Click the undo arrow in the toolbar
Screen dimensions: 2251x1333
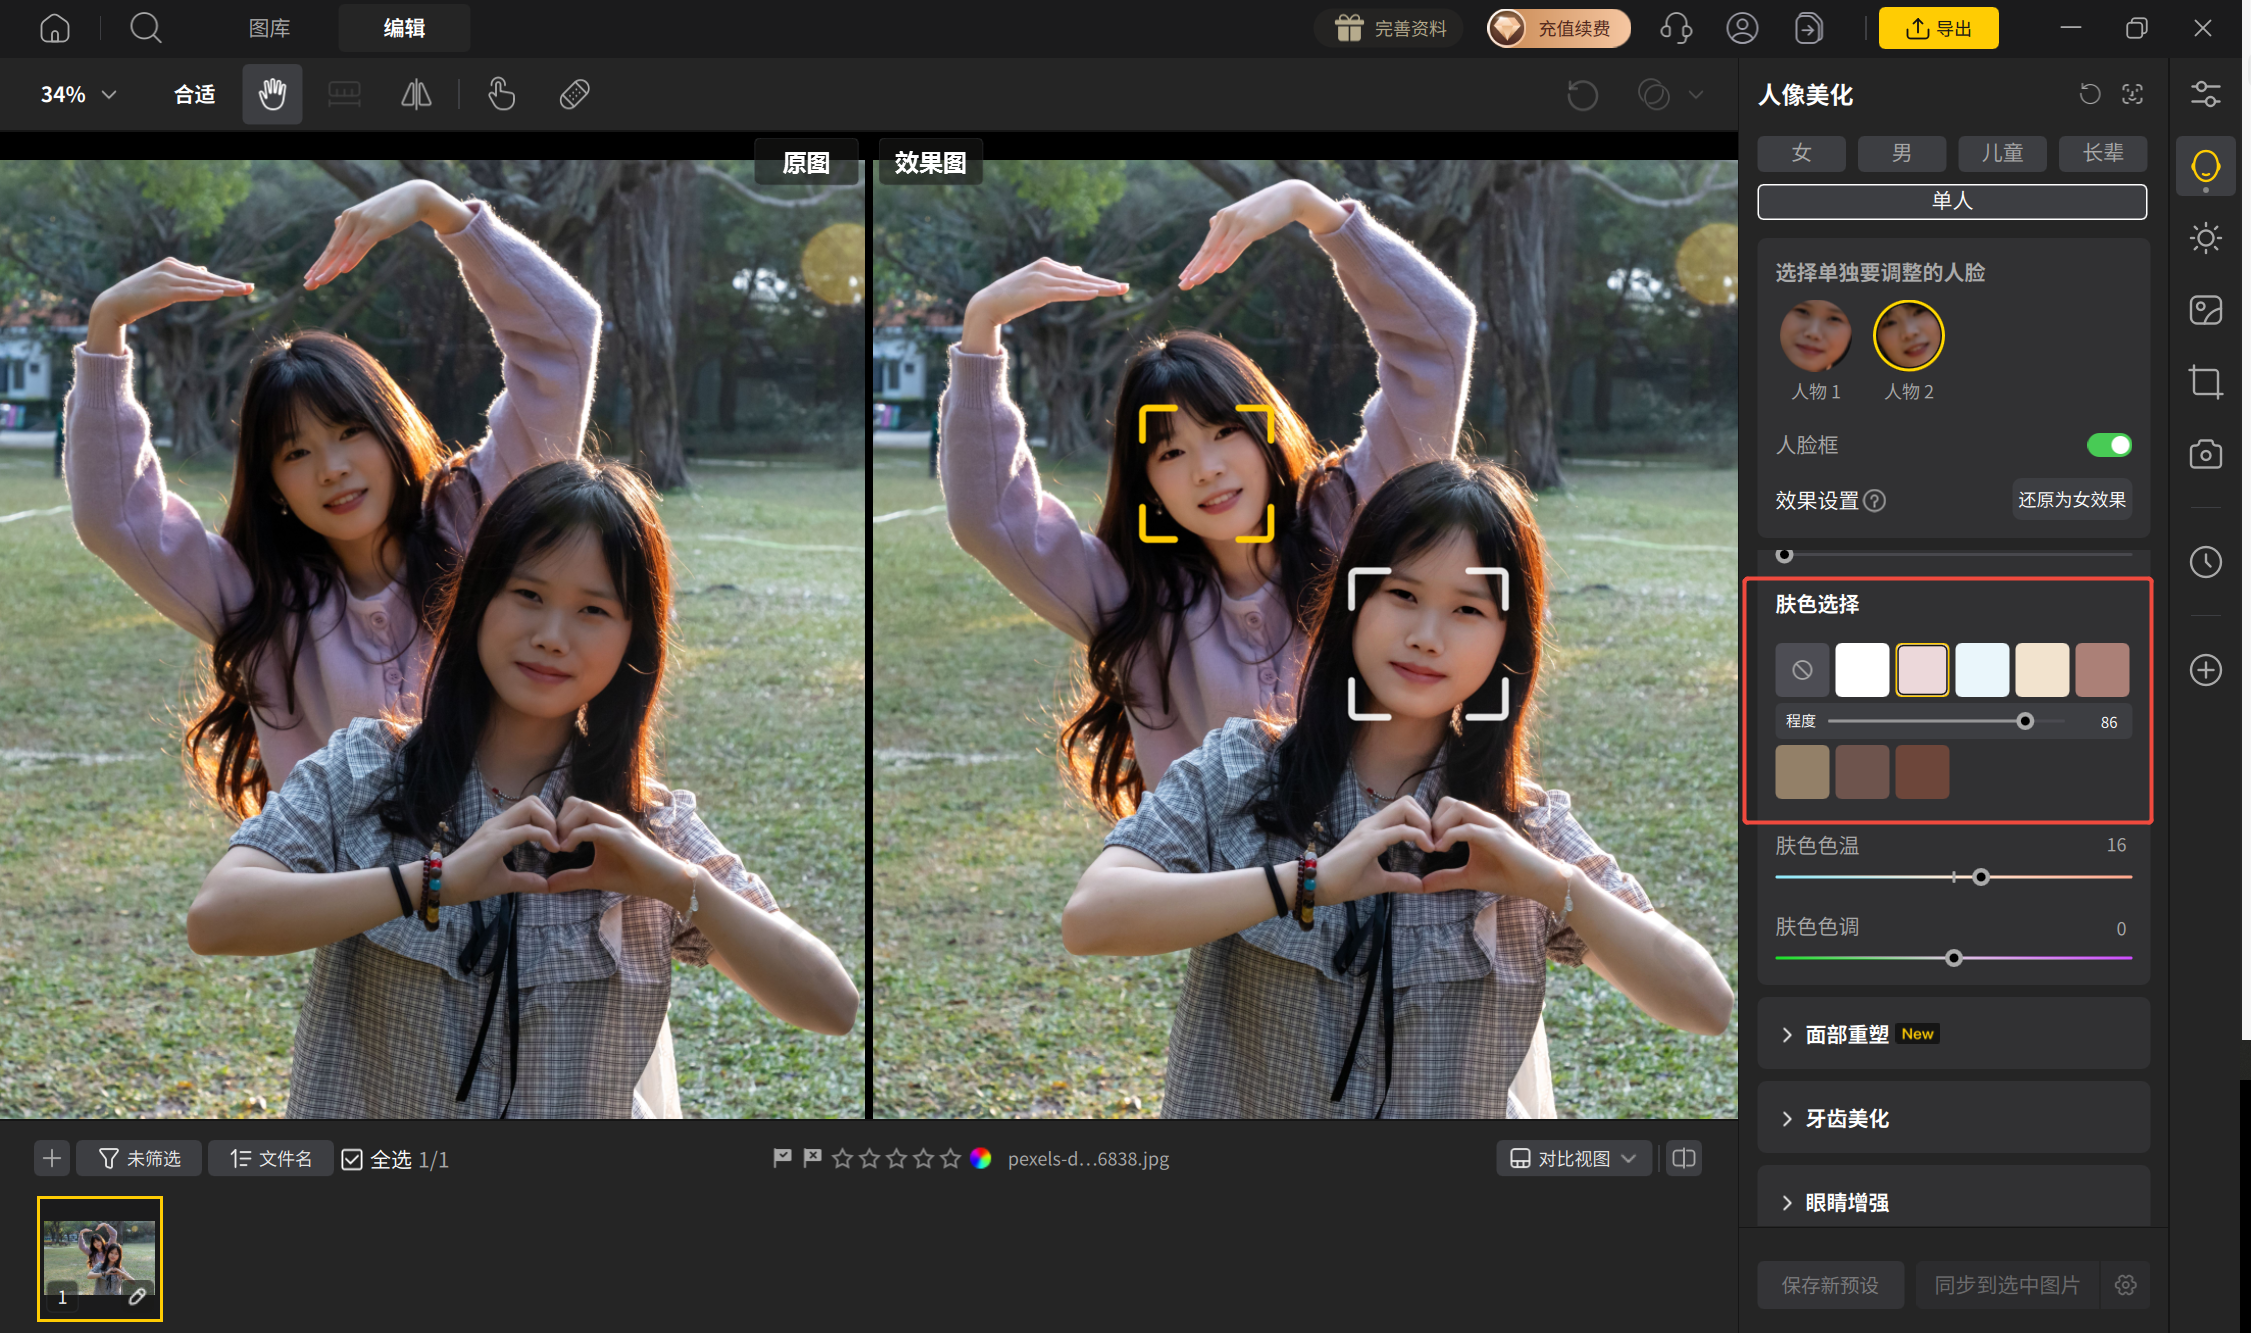1582,95
